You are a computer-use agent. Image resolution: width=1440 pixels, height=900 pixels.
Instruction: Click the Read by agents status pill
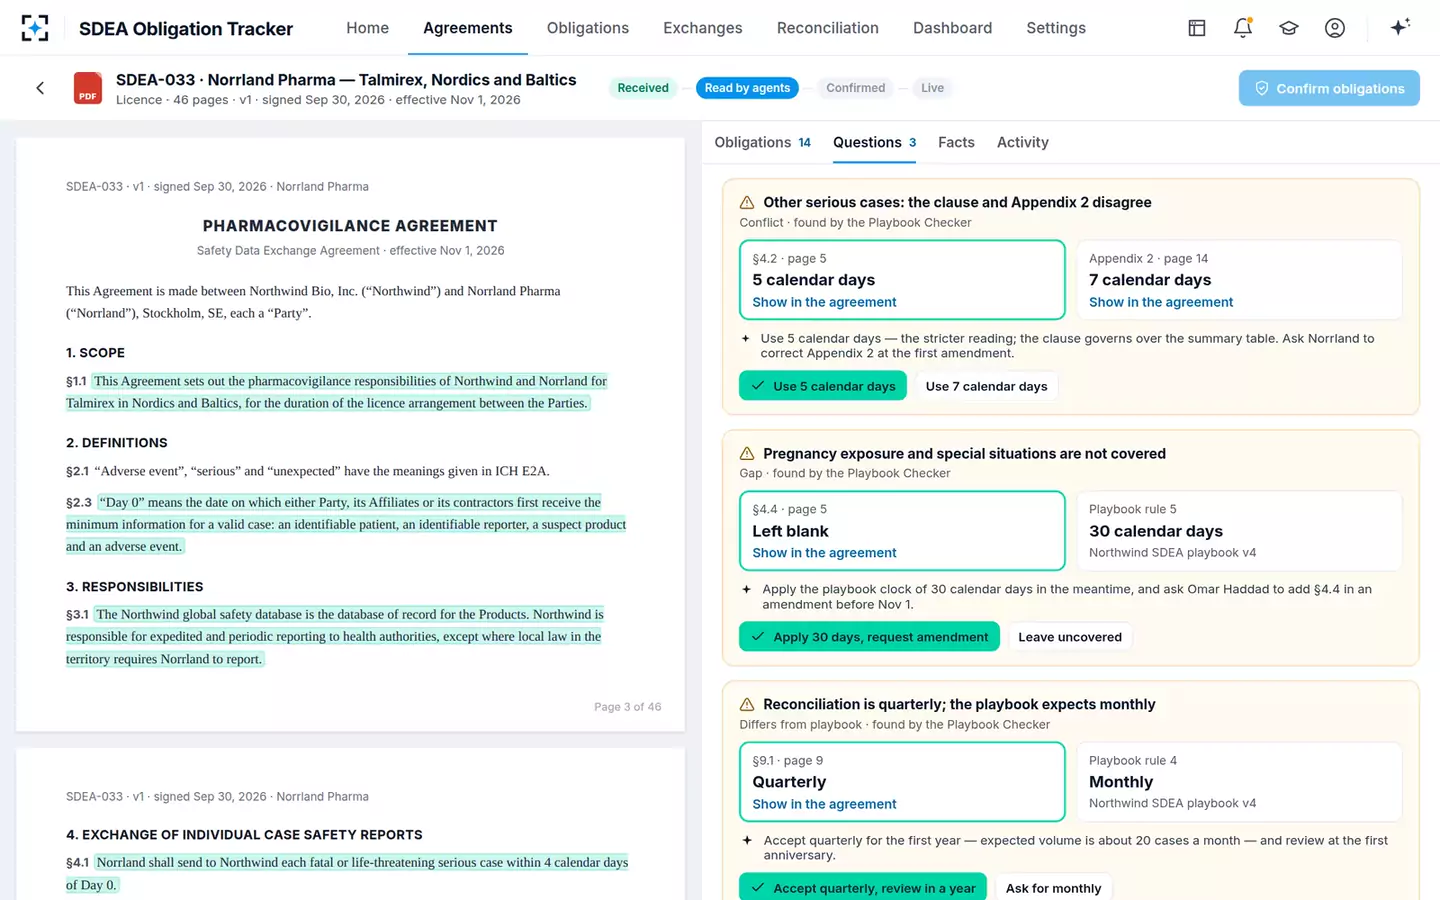(x=747, y=88)
